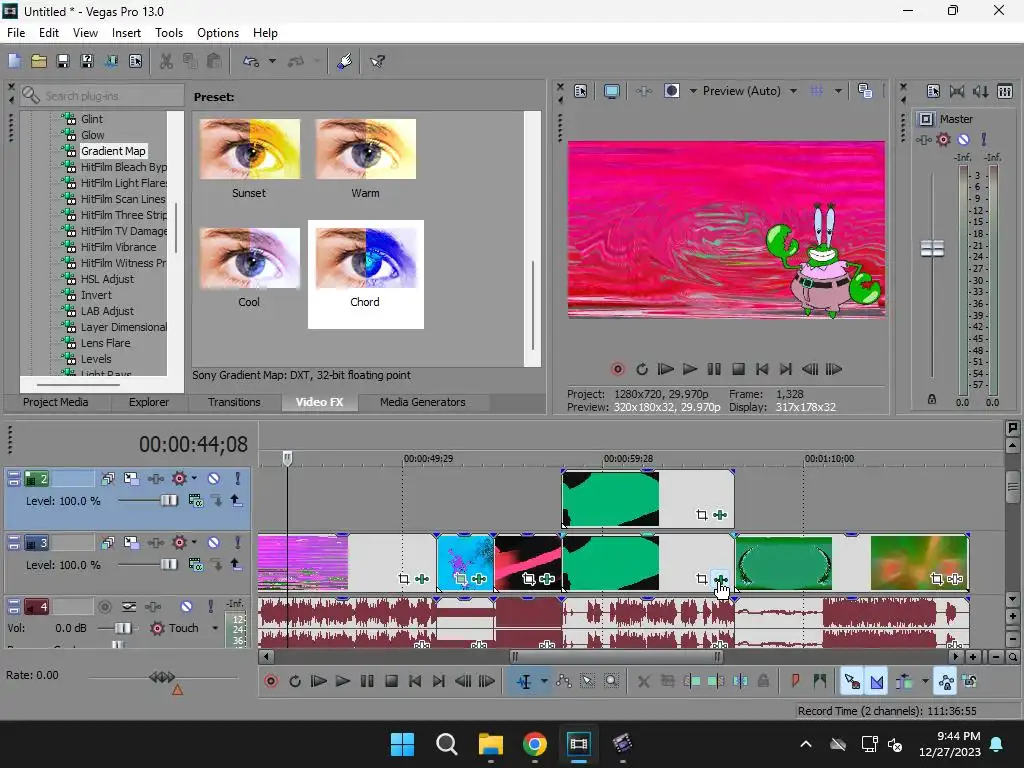Open the Tools menu
1024x768 pixels.
click(x=168, y=33)
